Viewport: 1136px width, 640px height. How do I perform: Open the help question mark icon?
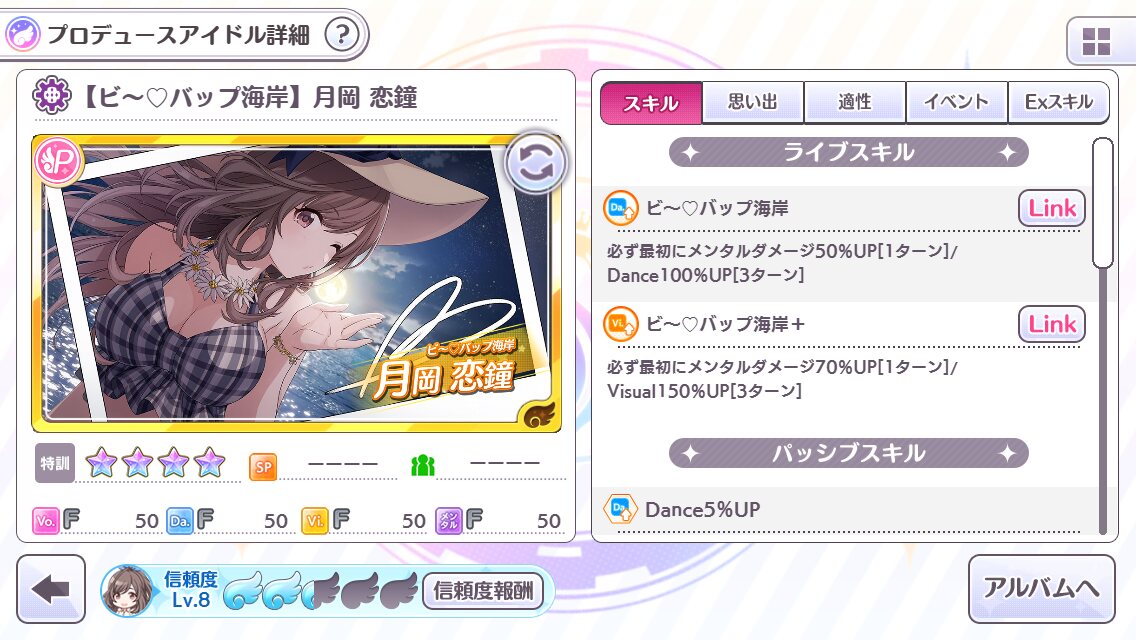342,34
